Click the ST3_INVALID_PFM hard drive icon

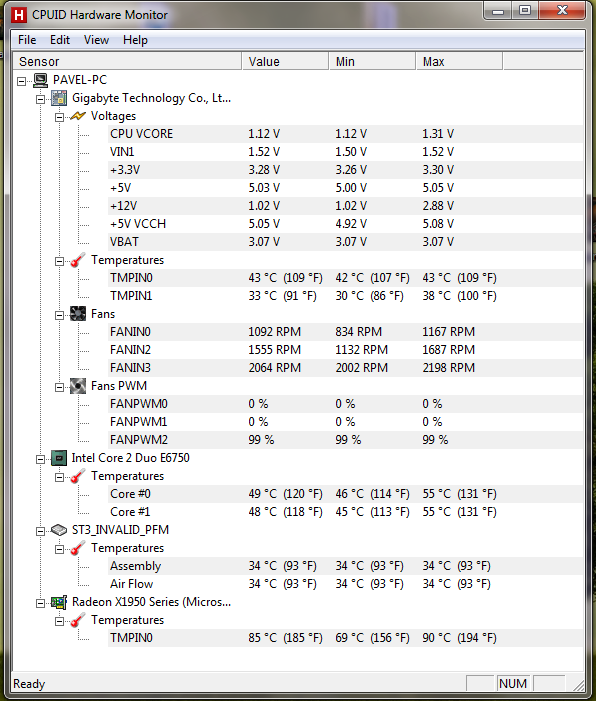coord(59,530)
